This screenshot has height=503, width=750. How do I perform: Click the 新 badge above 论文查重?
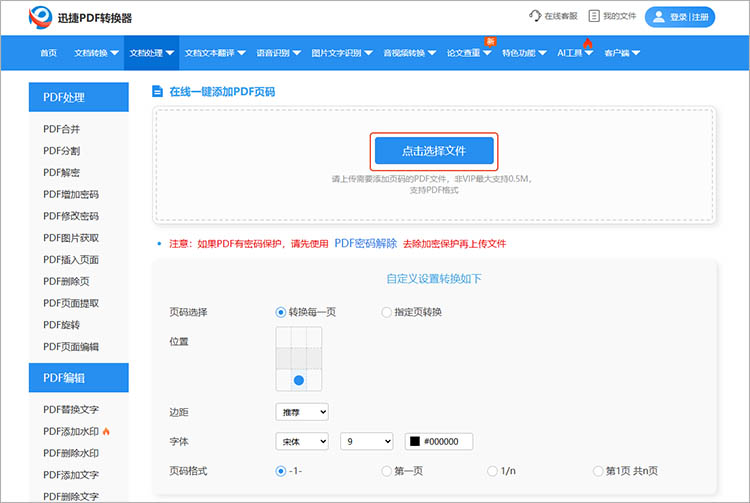490,41
